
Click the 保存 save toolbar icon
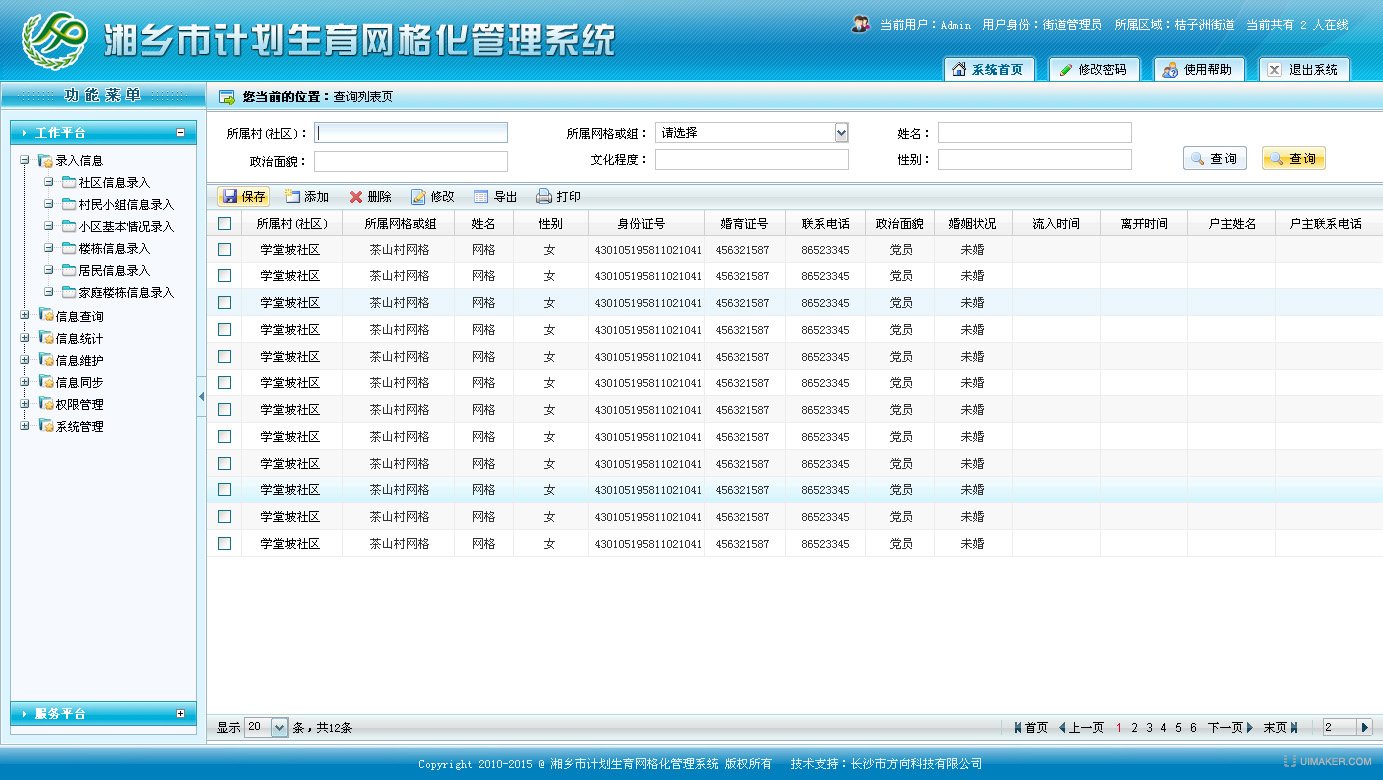coord(229,197)
